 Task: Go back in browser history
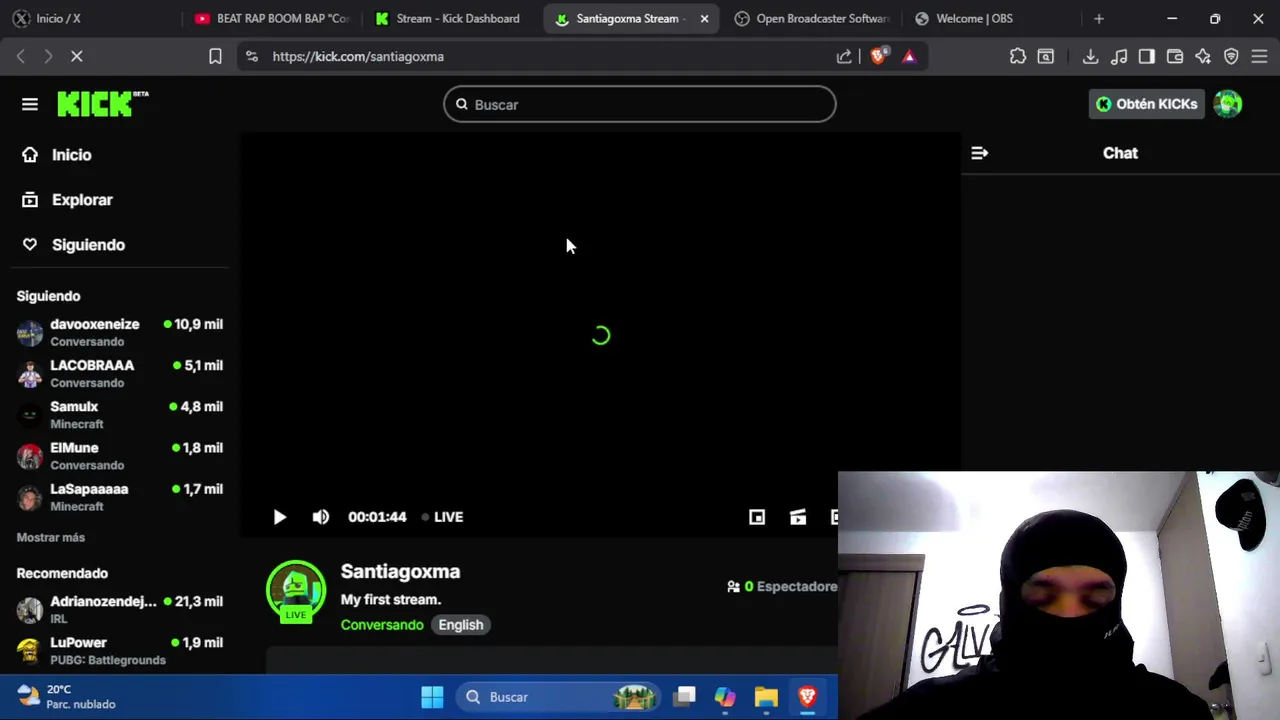click(x=21, y=57)
